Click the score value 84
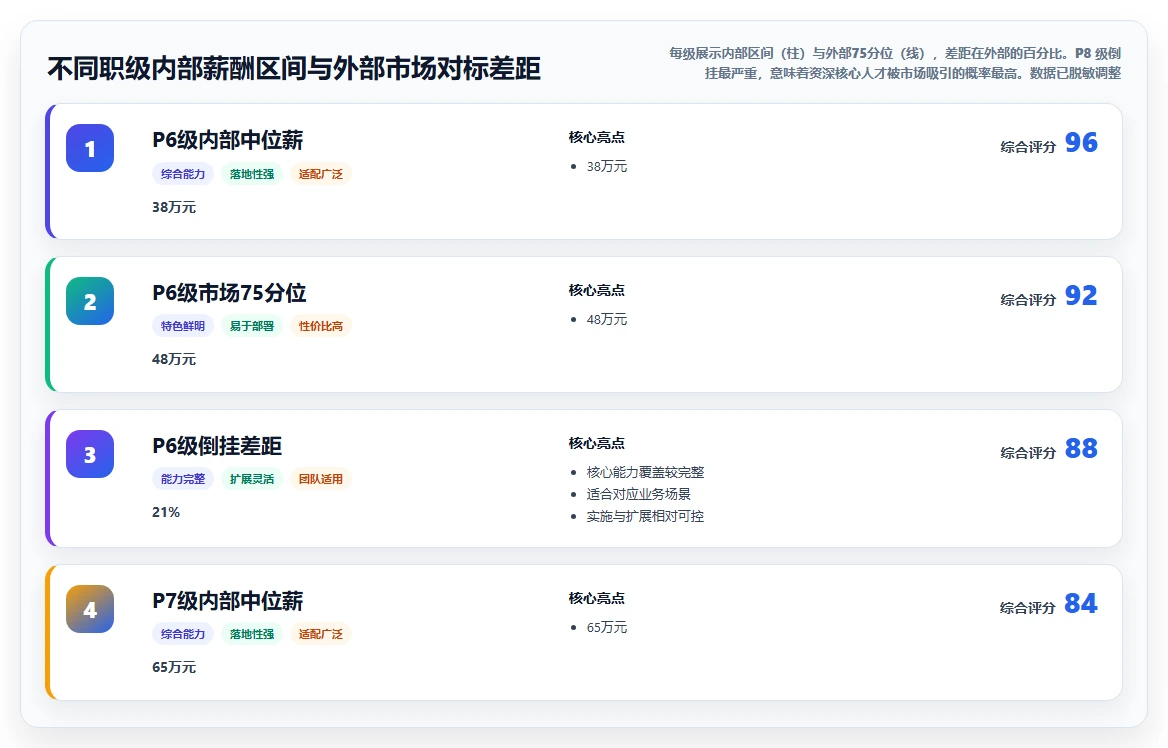Screen dimensions: 1168x748 pyautogui.click(x=1081, y=603)
